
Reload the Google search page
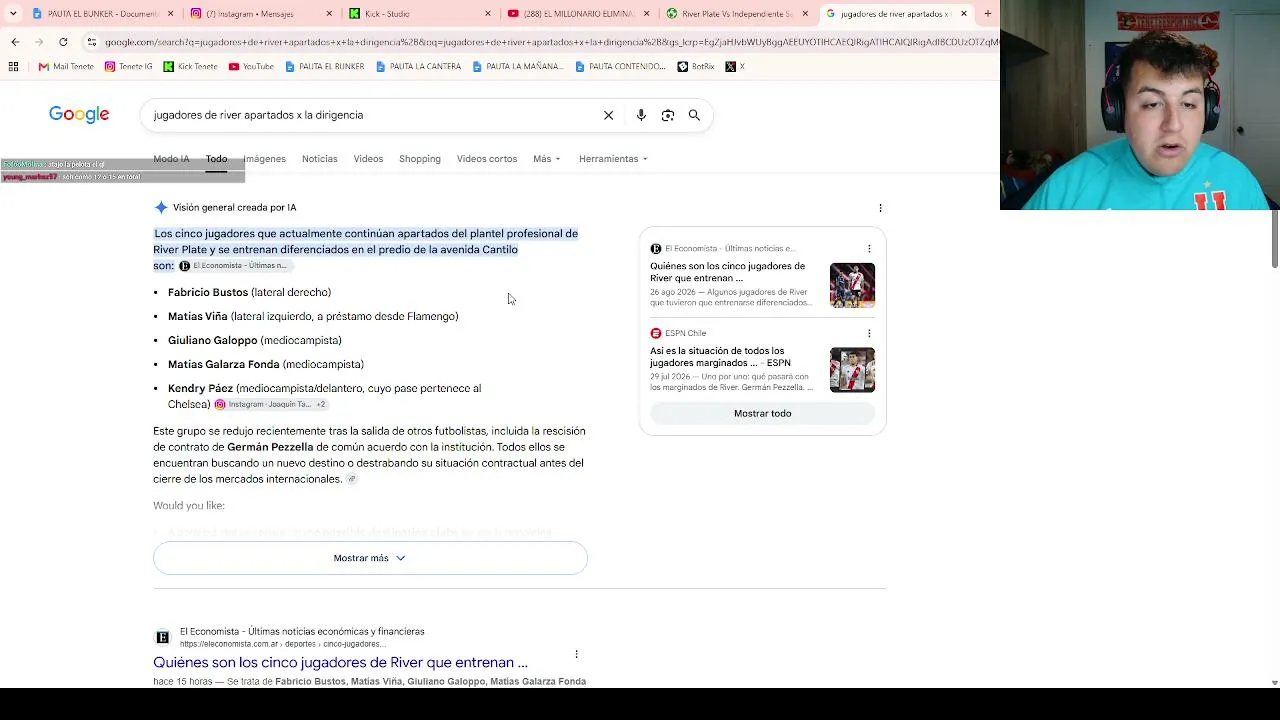pyautogui.click(x=63, y=42)
